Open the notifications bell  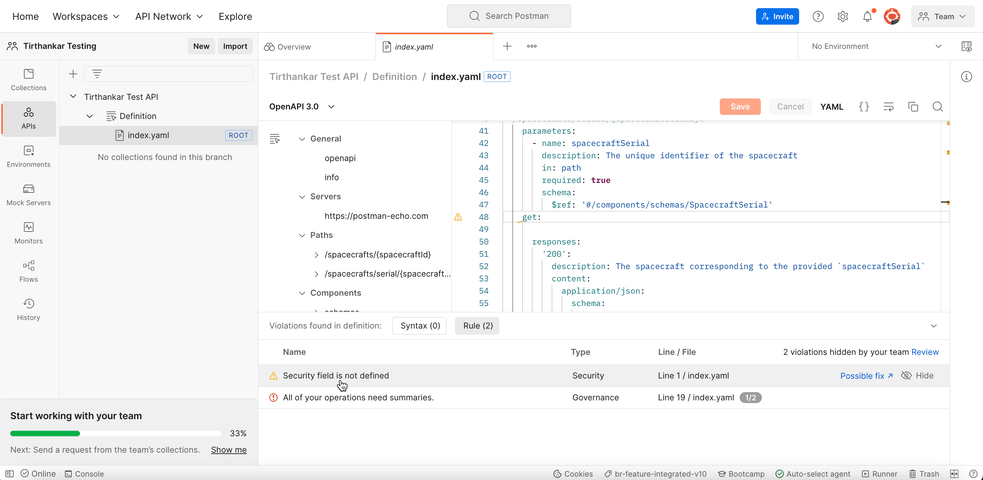pos(868,16)
